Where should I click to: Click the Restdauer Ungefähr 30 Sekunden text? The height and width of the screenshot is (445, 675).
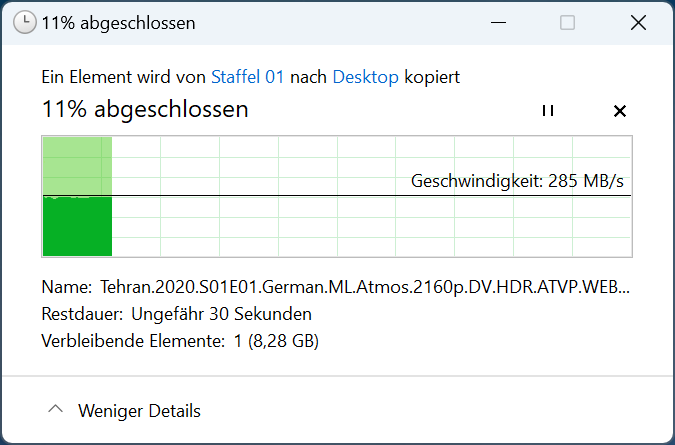[176, 314]
